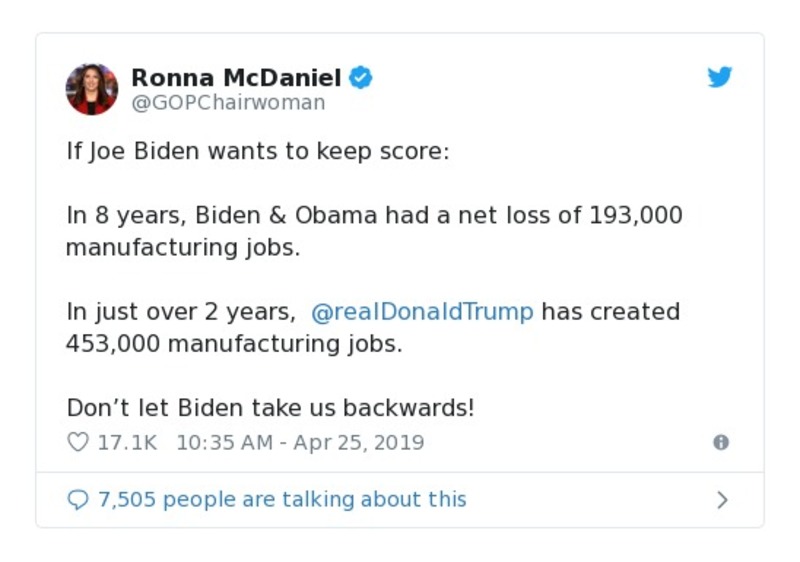Expand the conversation with the right chevron

tap(722, 499)
